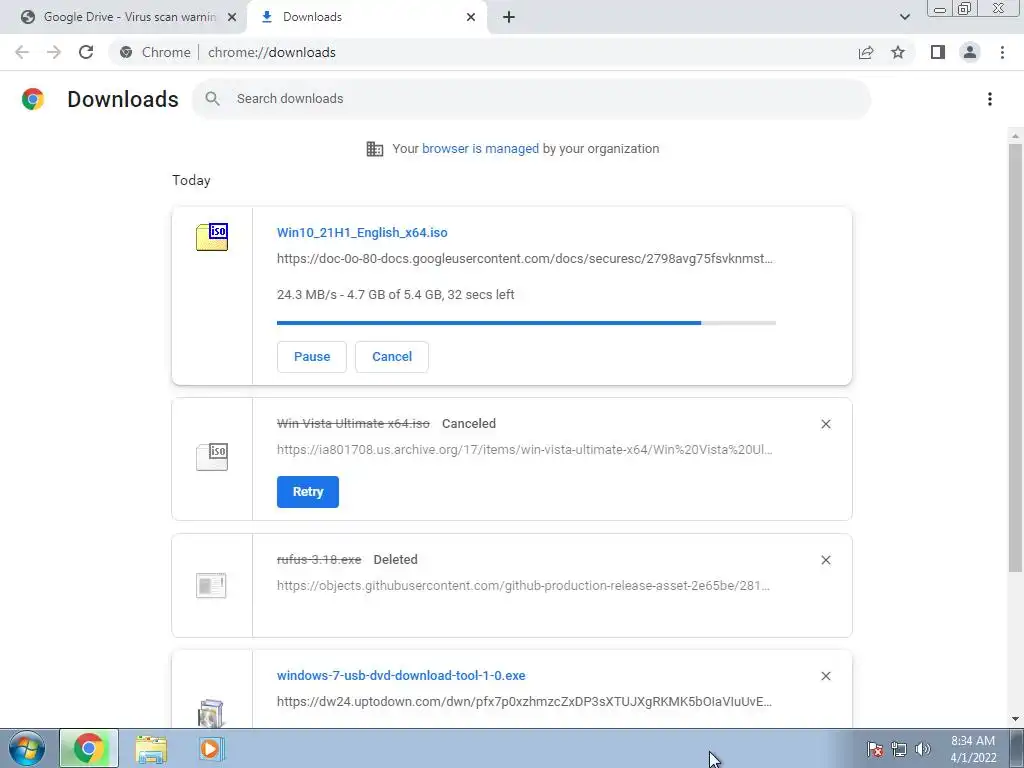Open Chrome's three-dot main menu
1024x768 pixels.
tap(1002, 52)
